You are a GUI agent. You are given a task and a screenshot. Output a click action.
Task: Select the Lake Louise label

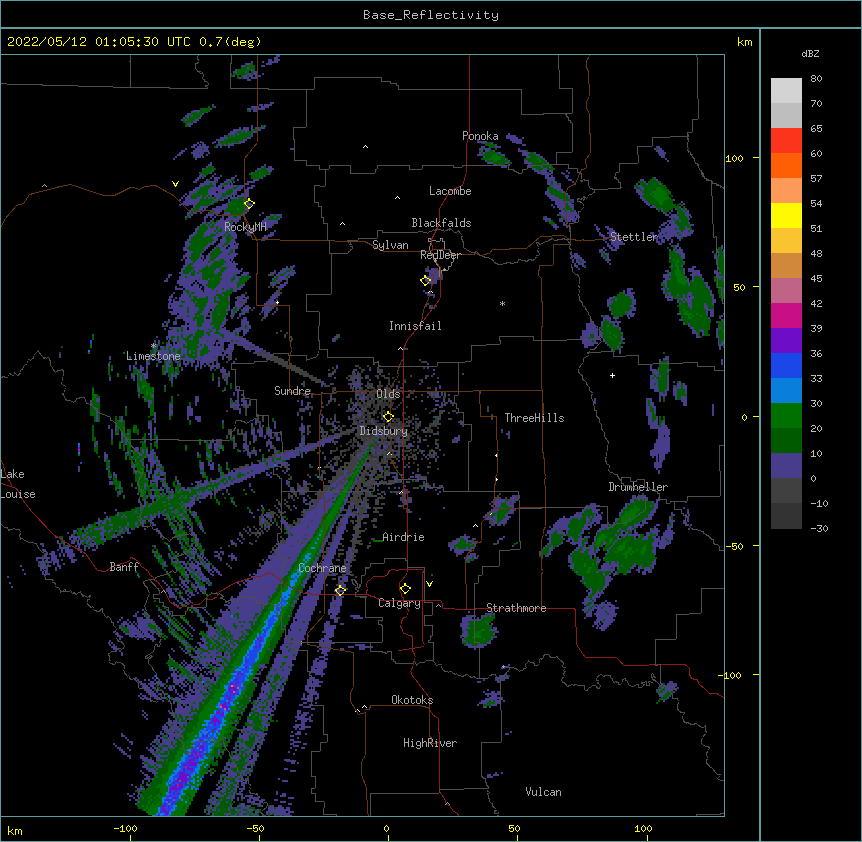tap(18, 484)
